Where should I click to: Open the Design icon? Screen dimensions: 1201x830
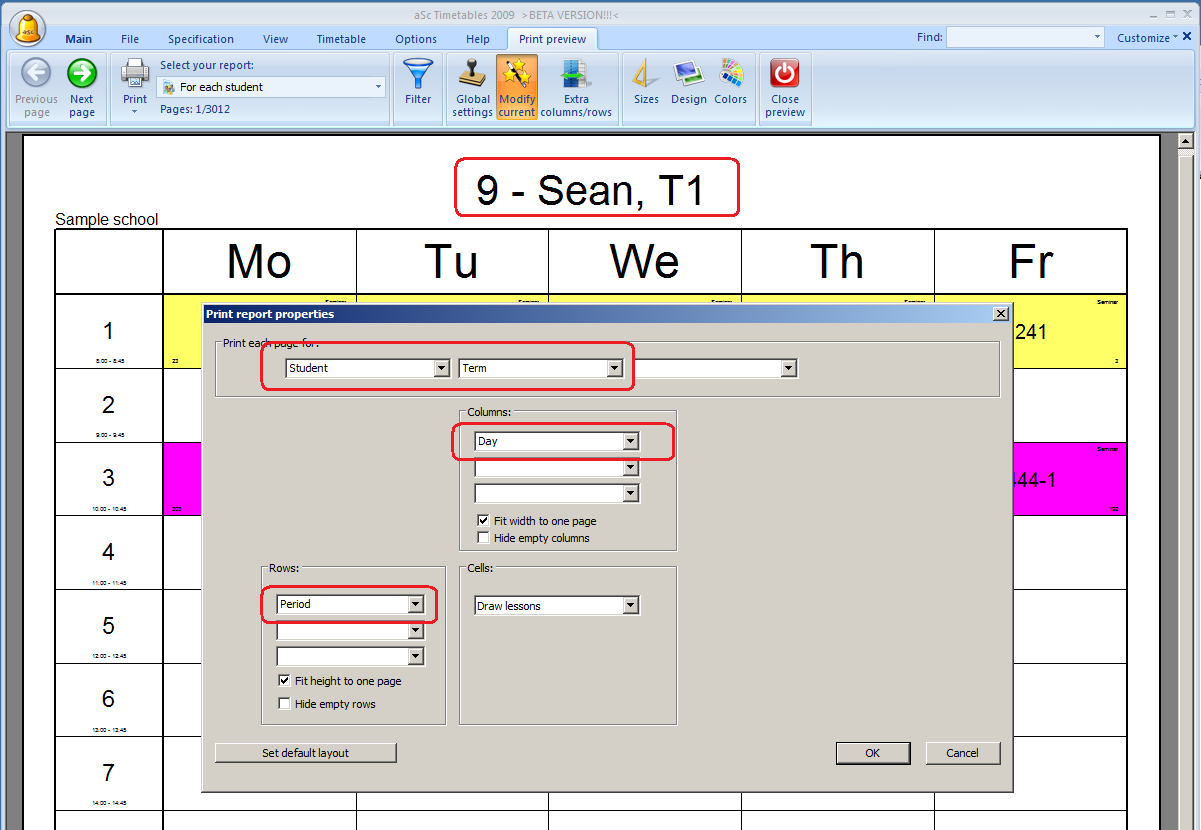point(689,74)
